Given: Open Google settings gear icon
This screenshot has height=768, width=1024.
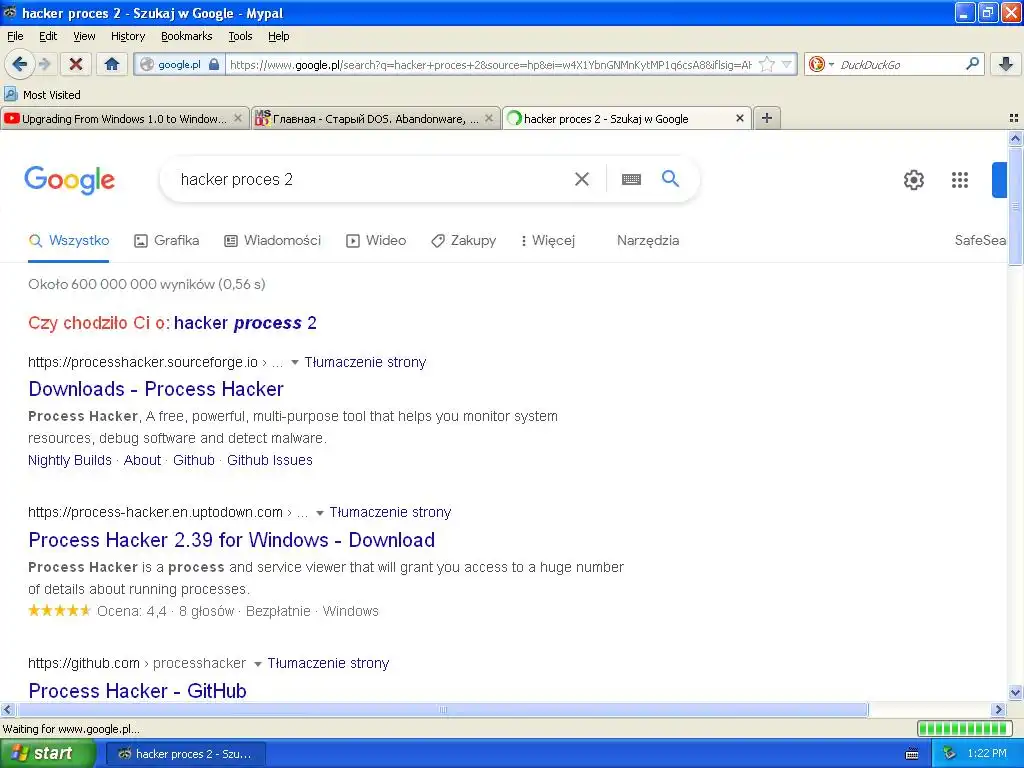Looking at the screenshot, I should click(x=914, y=180).
